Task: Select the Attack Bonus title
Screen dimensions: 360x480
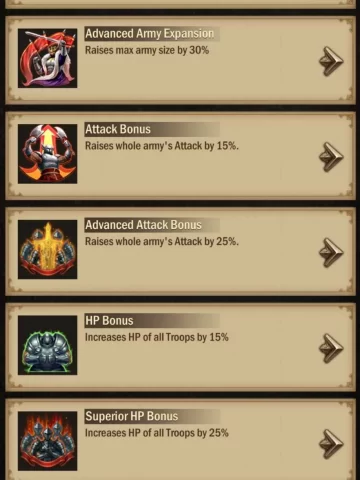Action: (x=118, y=129)
